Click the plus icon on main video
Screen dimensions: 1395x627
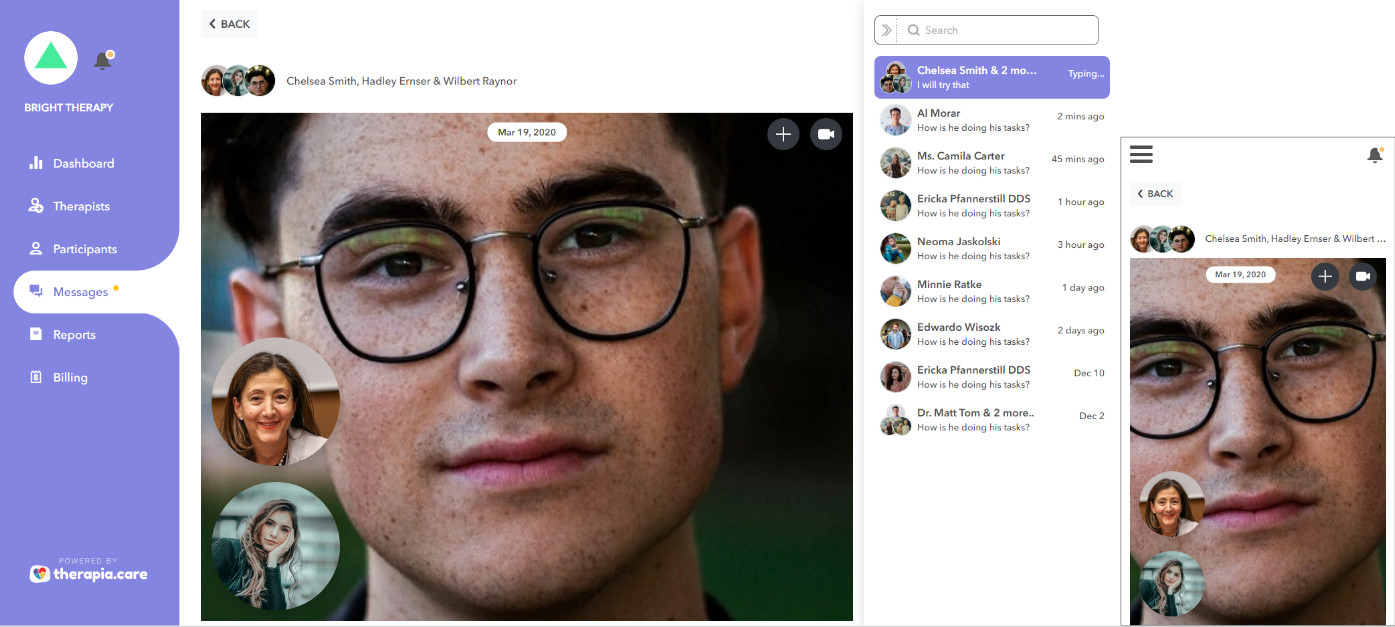[783, 134]
